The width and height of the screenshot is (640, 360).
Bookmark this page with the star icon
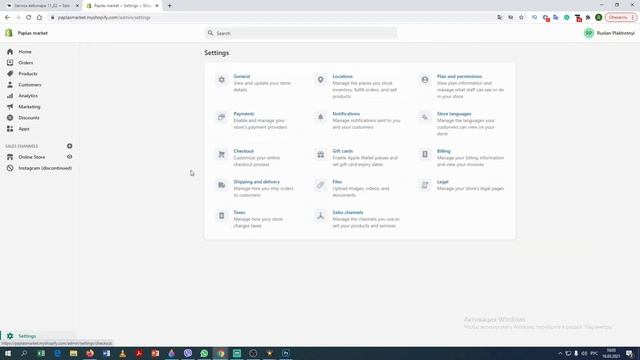click(521, 18)
